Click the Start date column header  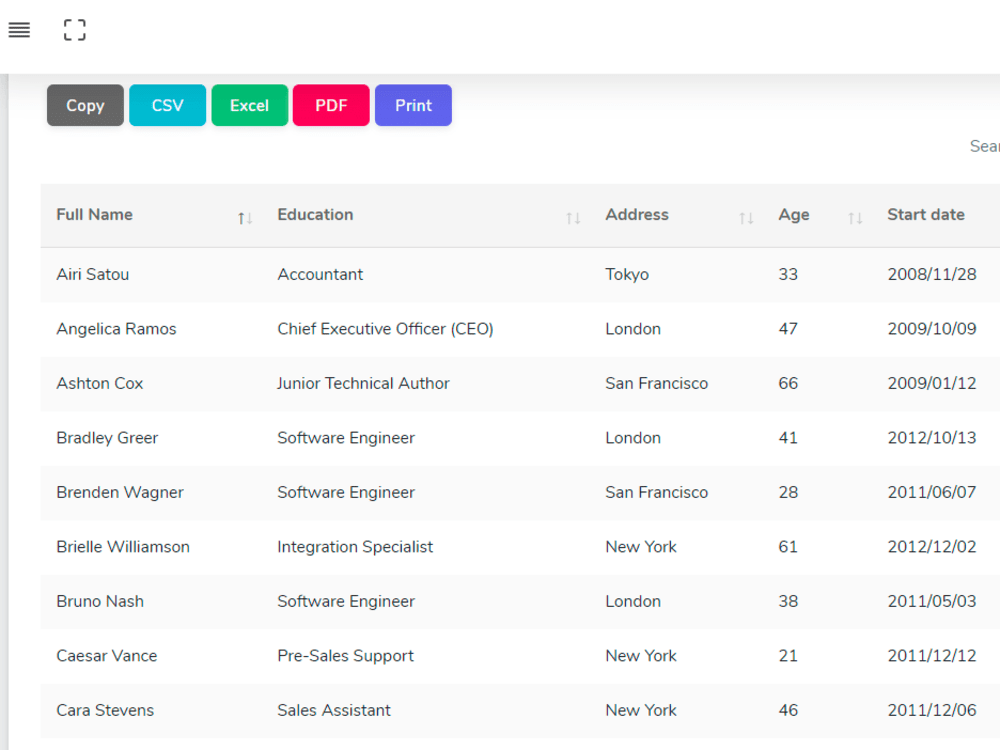925,215
